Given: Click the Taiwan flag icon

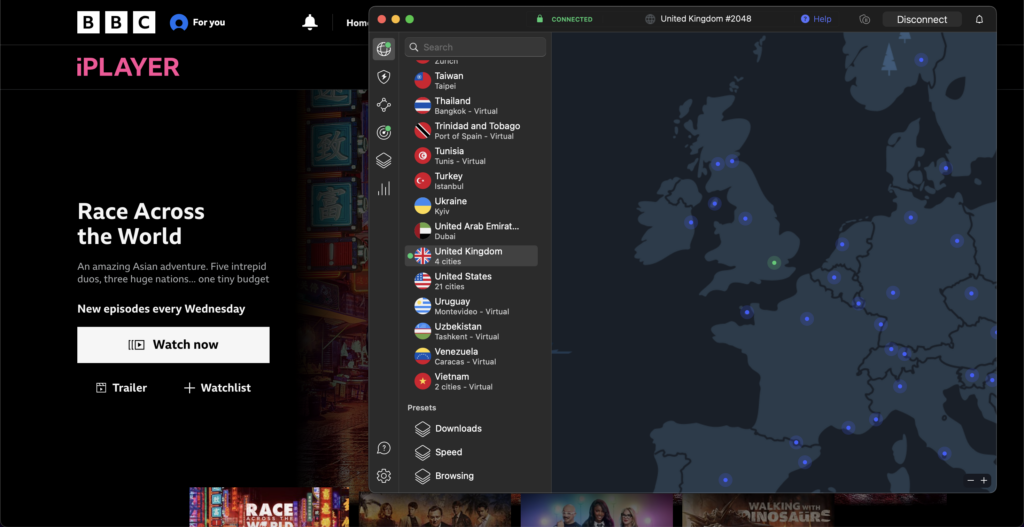Looking at the screenshot, I should 423,80.
